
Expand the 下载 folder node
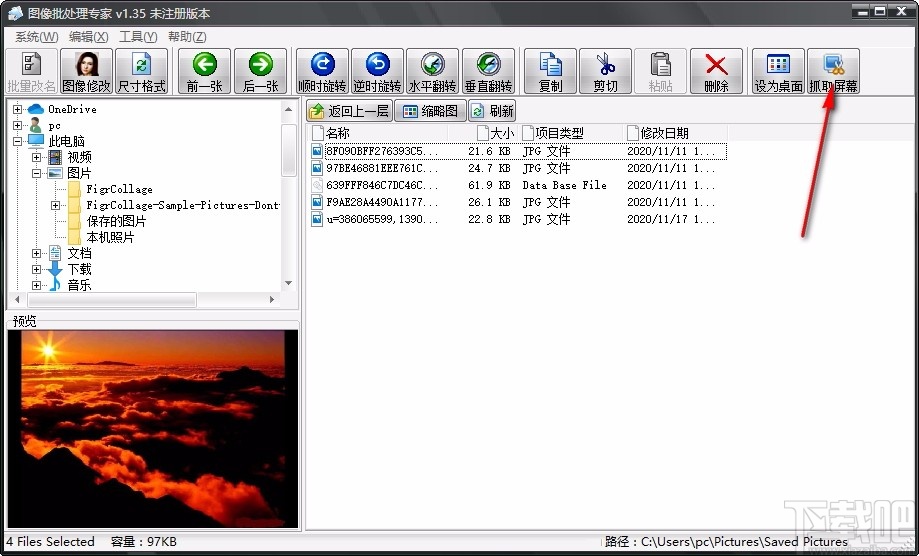click(x=36, y=270)
